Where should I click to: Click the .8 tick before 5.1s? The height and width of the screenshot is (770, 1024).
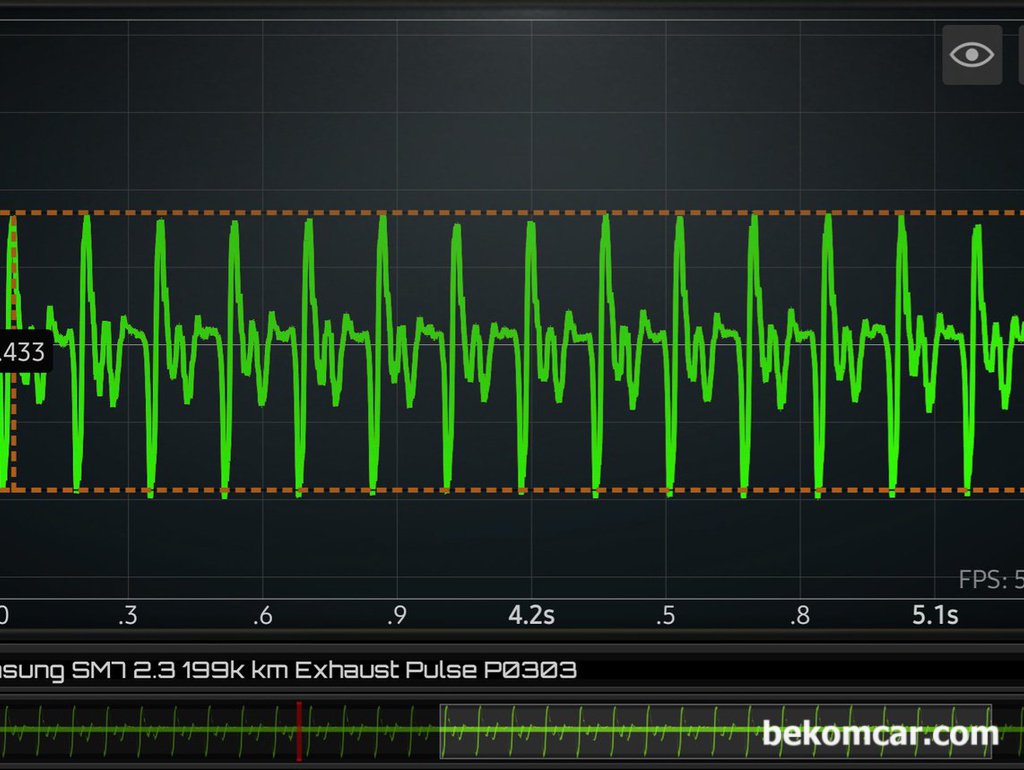pyautogui.click(x=800, y=615)
